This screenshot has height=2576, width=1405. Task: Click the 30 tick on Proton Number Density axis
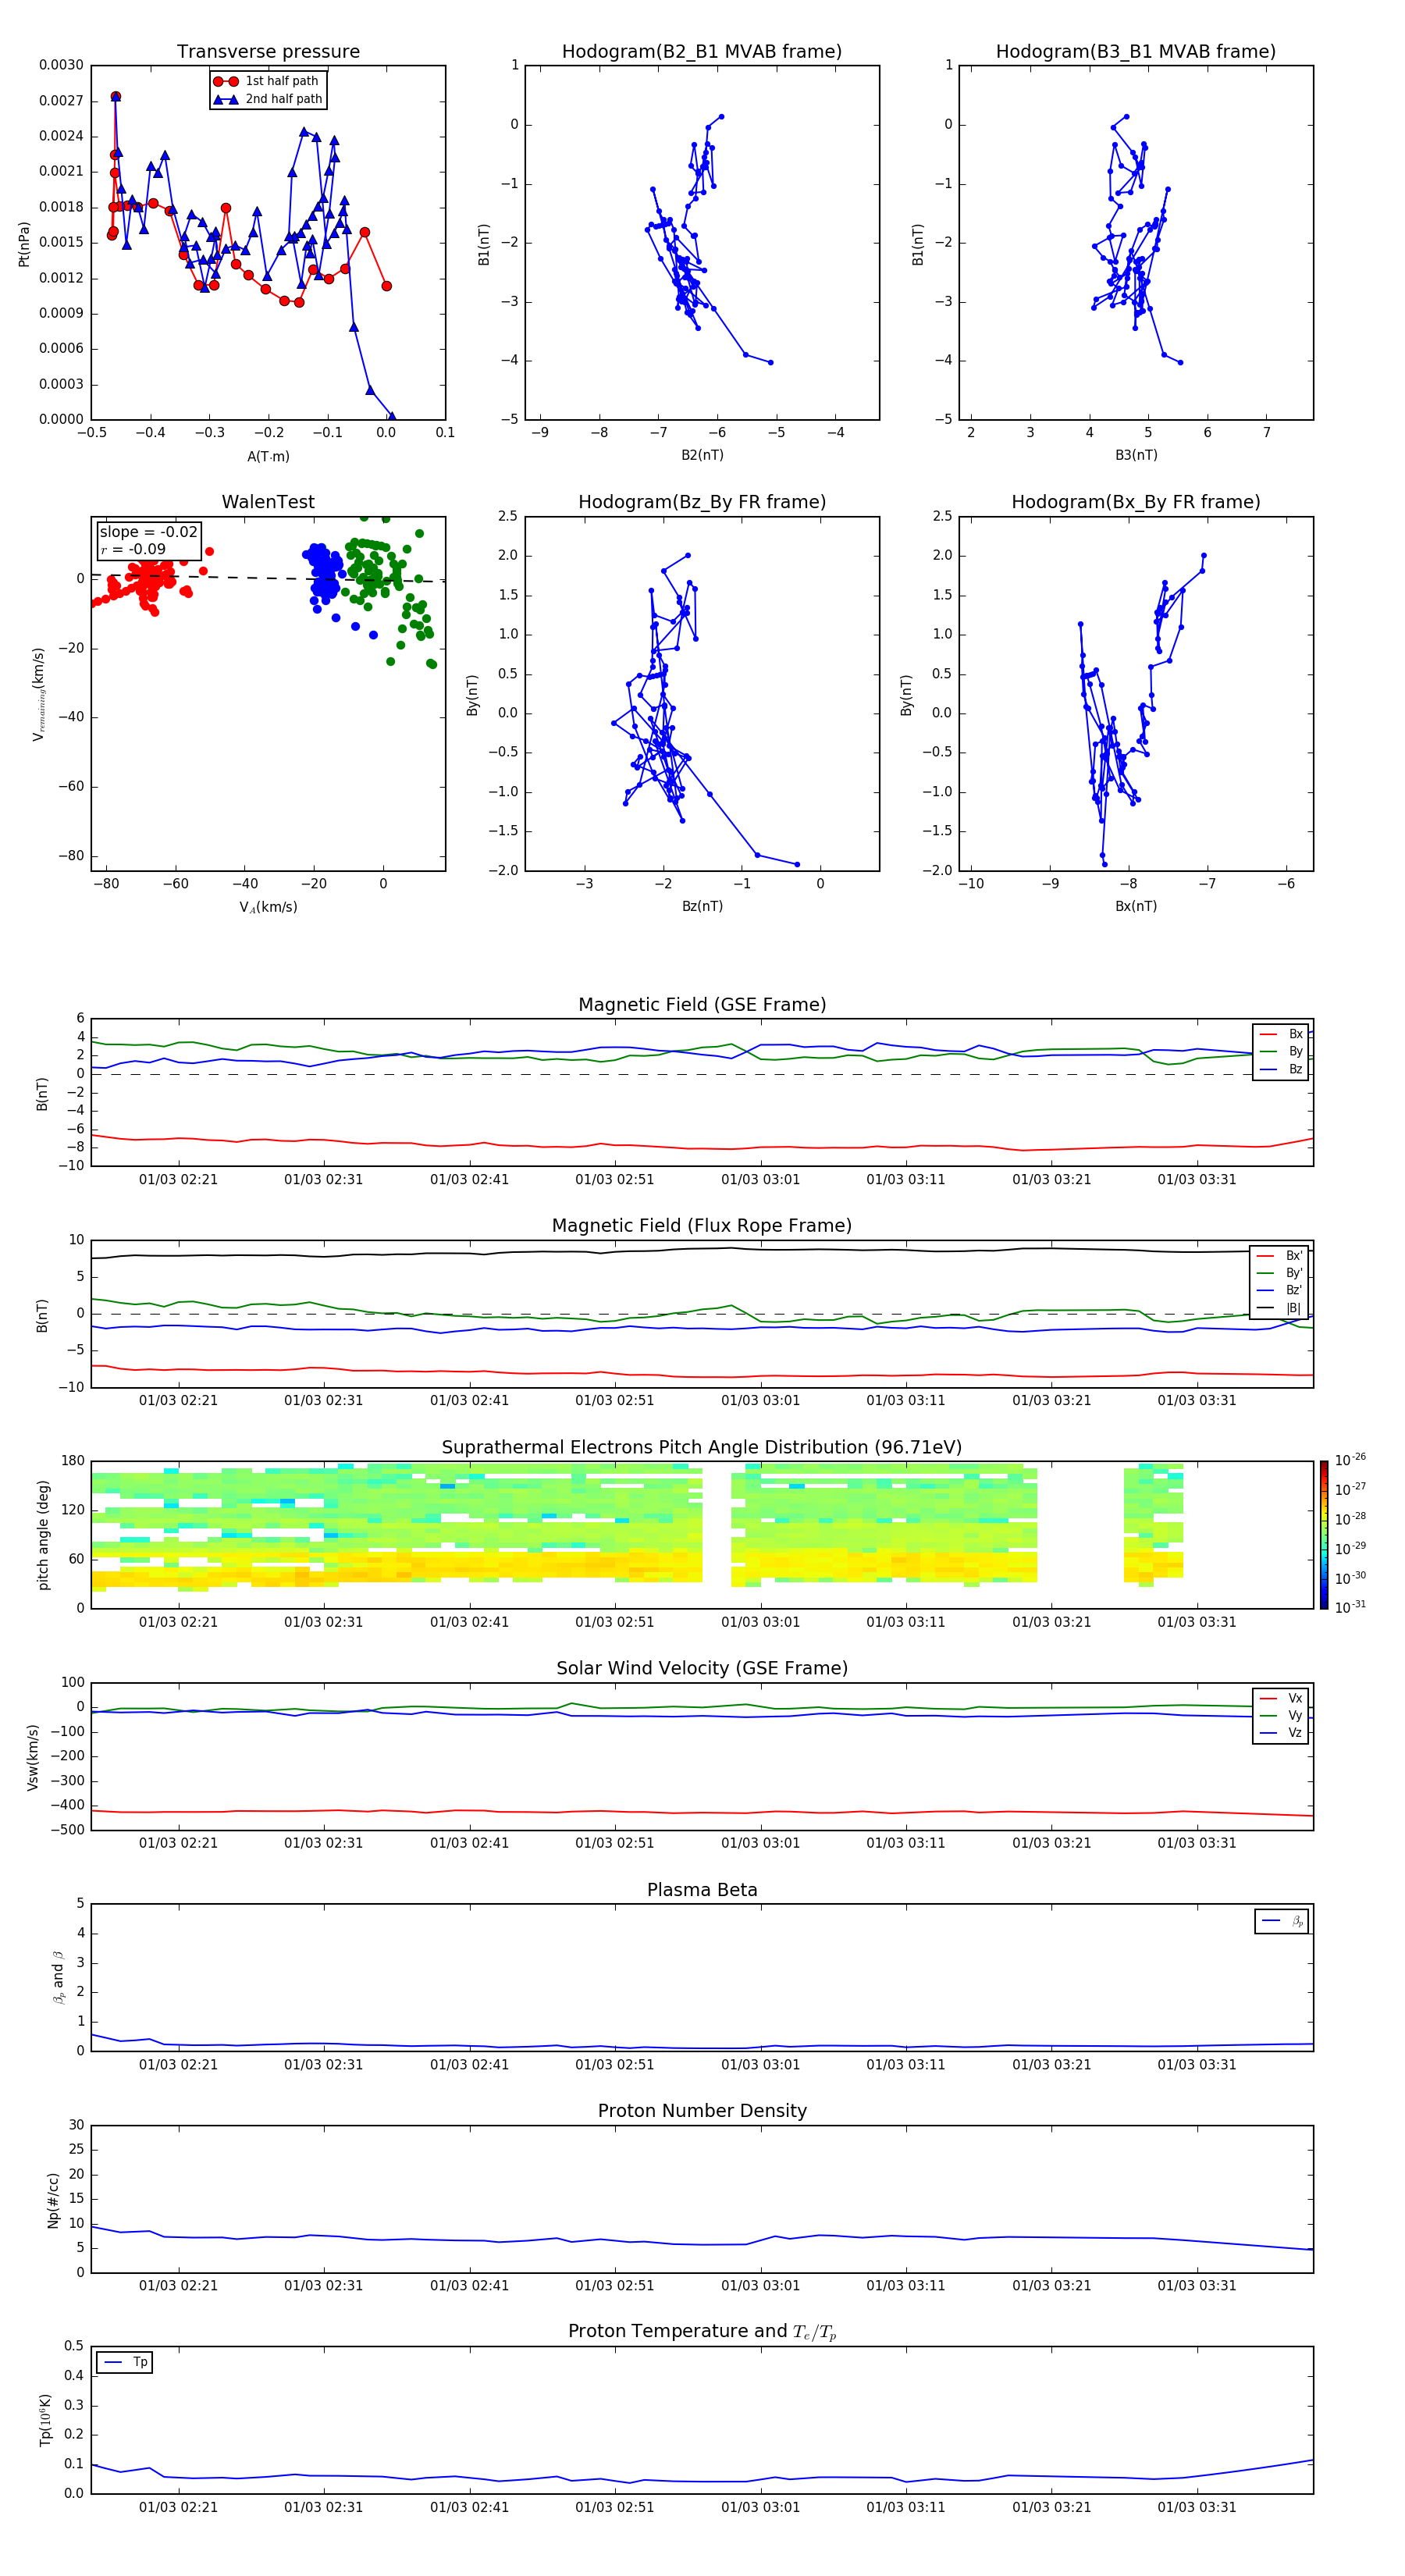tap(77, 2125)
